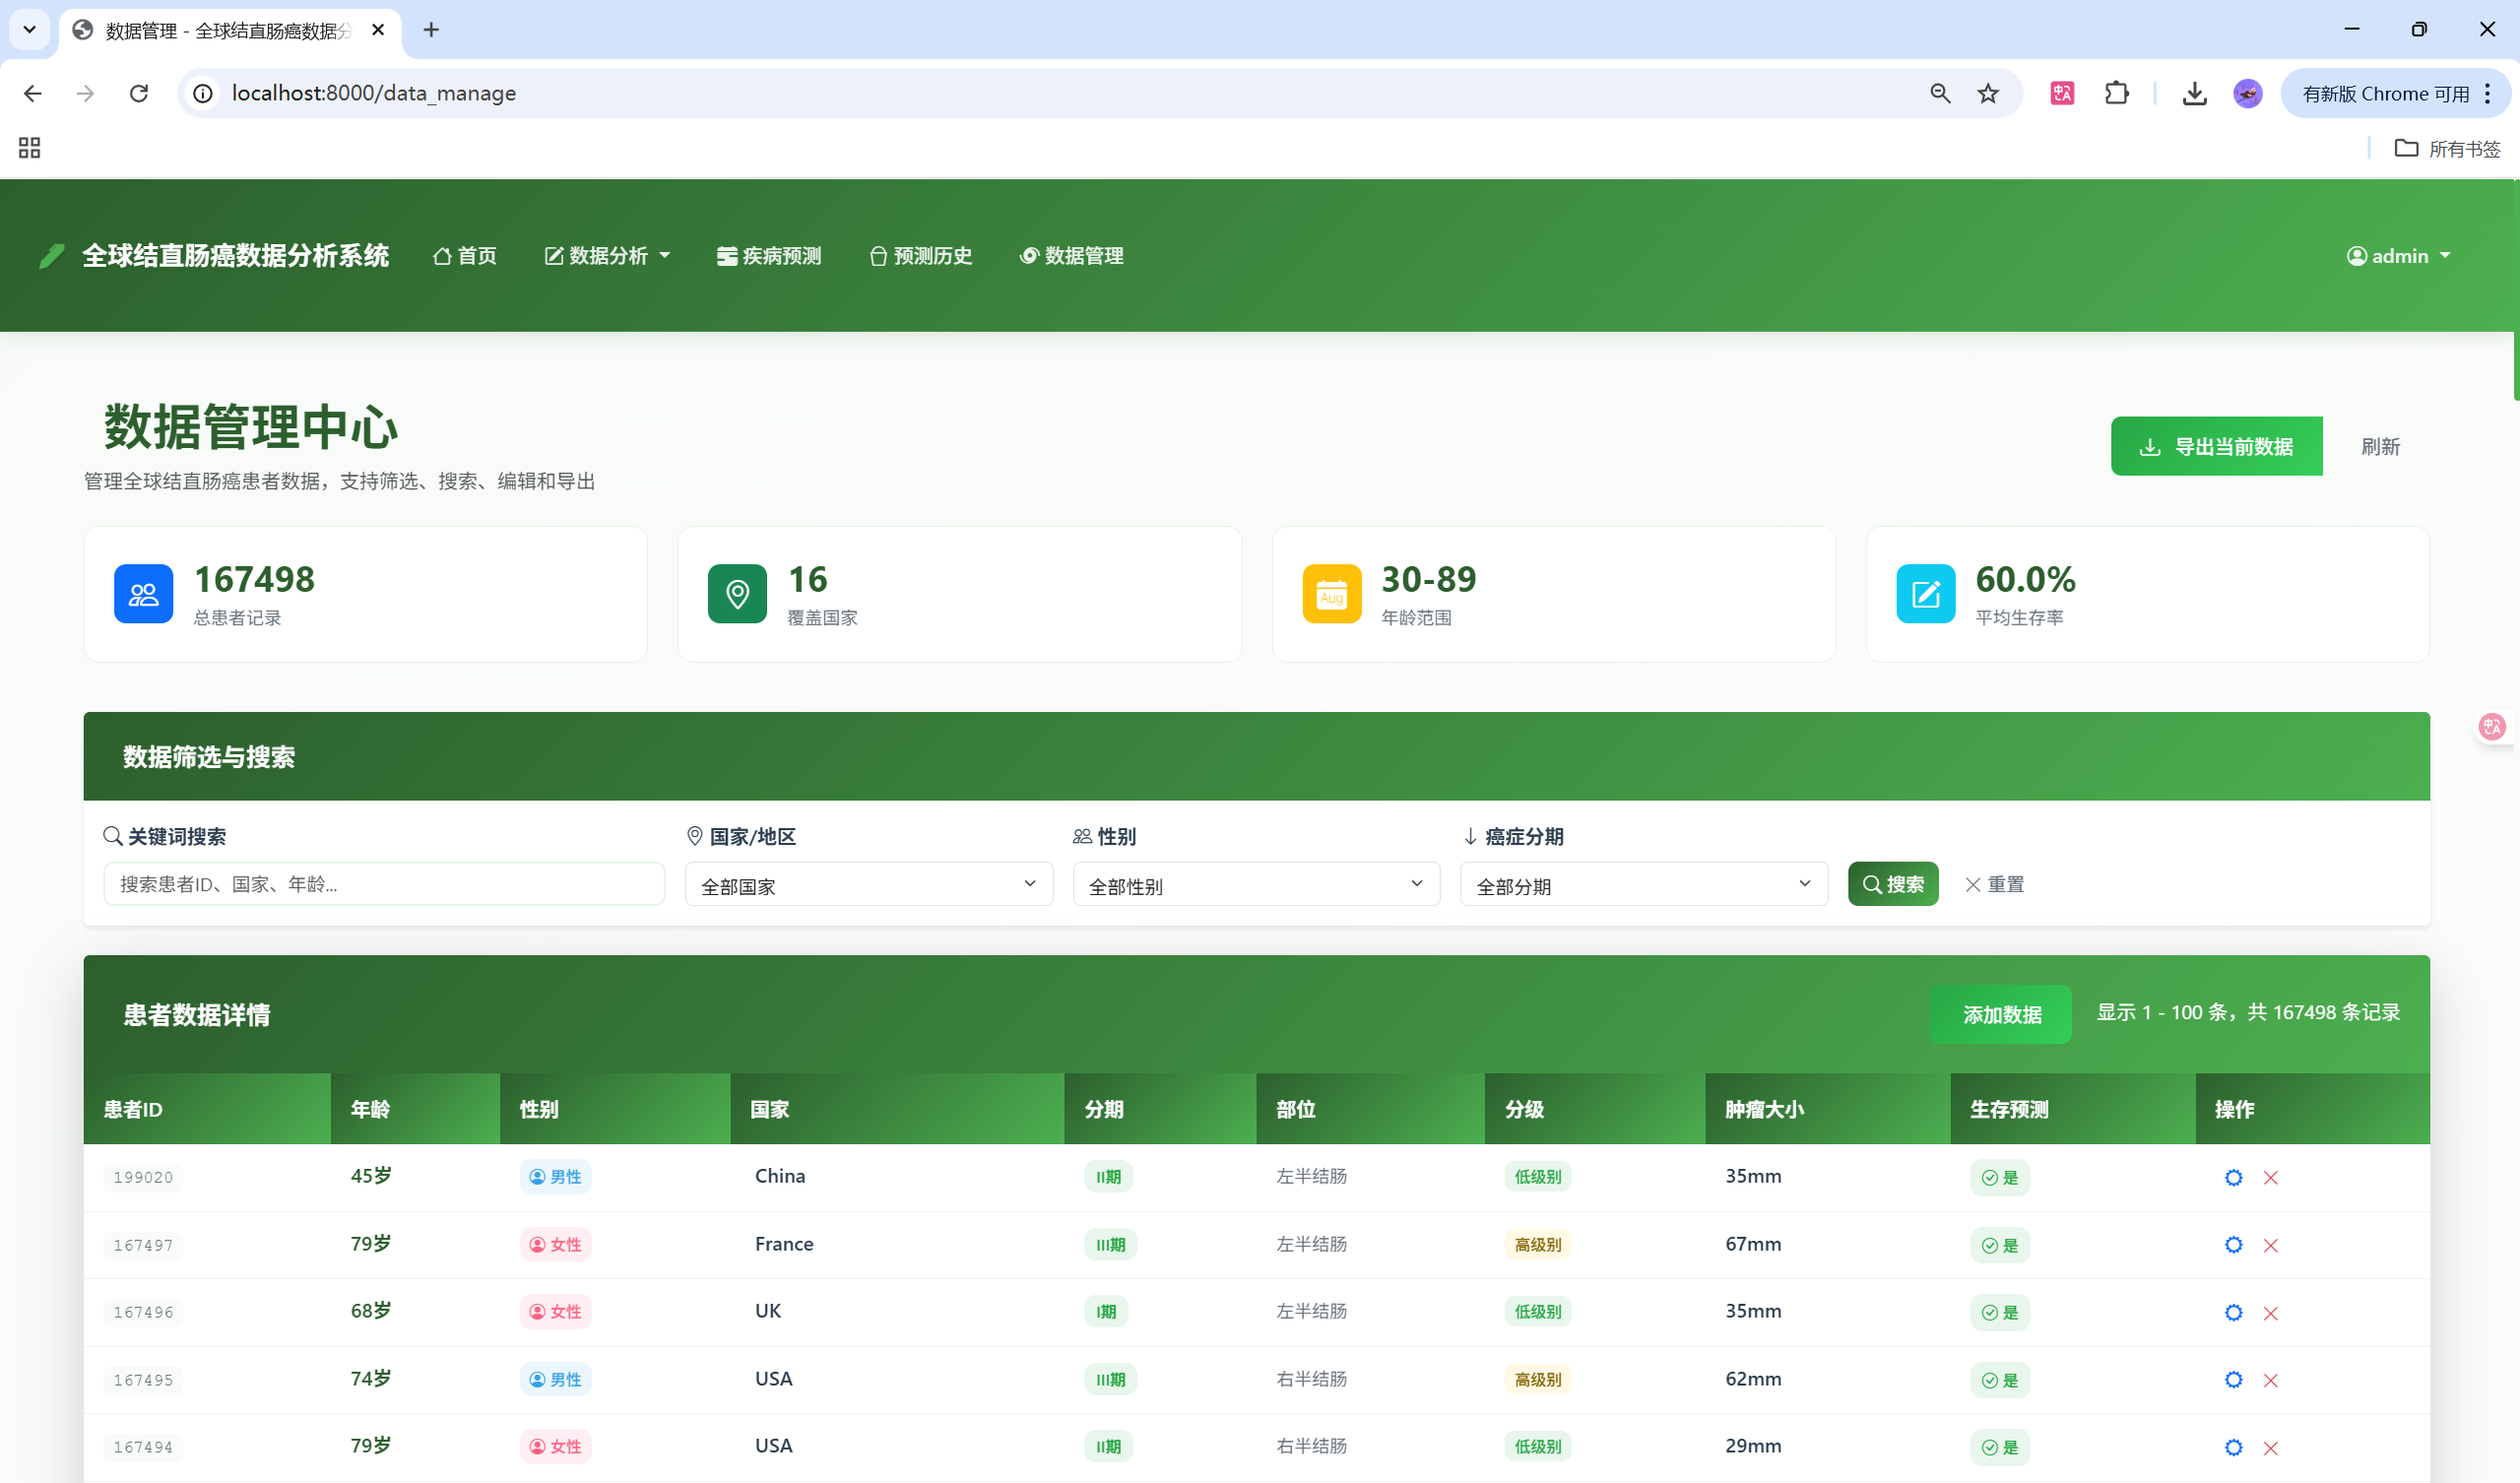2520x1483 pixels.
Task: Click the yellow calendar age range icon
Action: click(1331, 594)
